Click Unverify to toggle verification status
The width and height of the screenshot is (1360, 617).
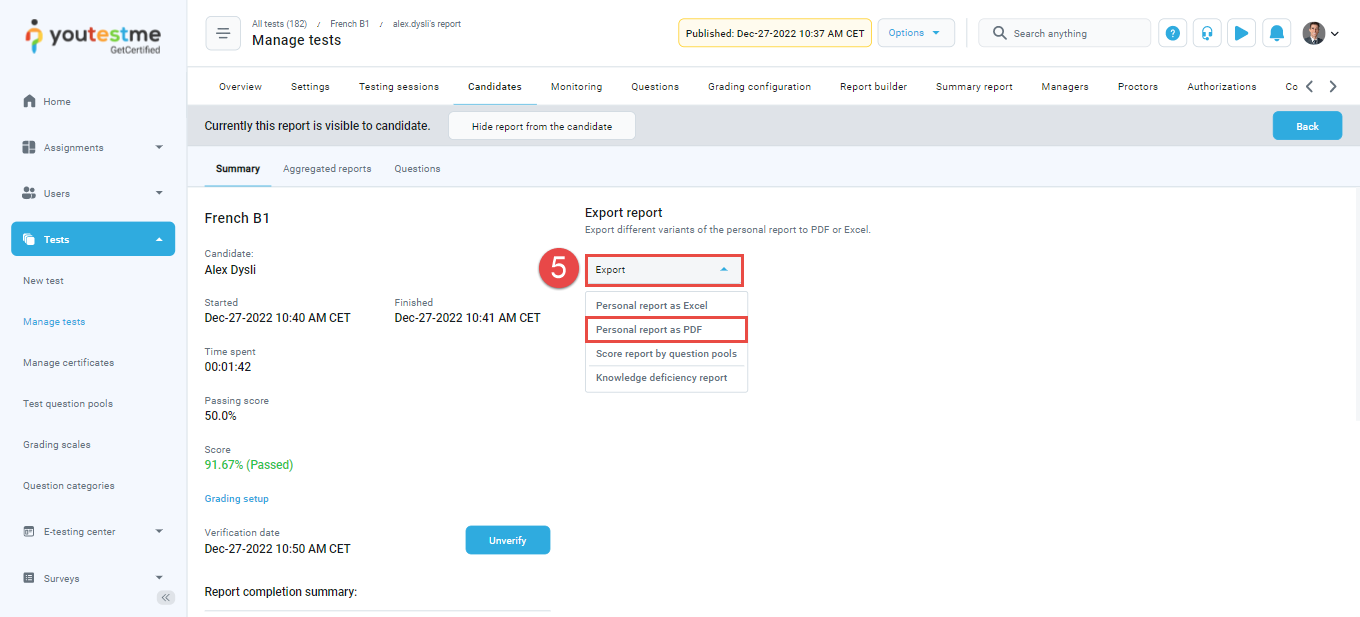[507, 539]
